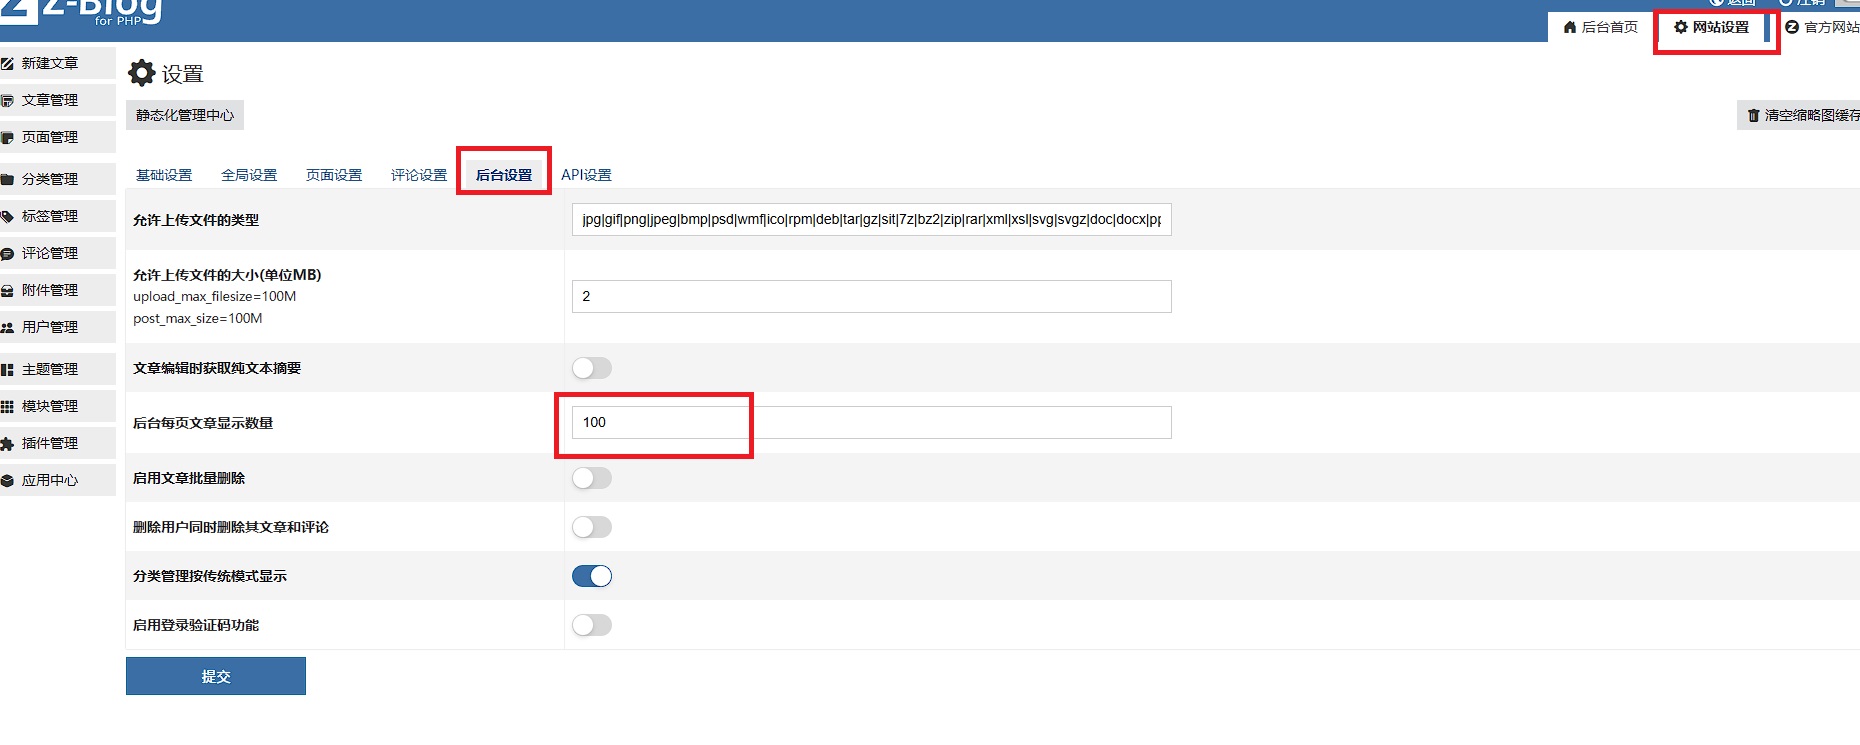Click the 新建文章 pencil icon in sidebar
The width and height of the screenshot is (1860, 745).
(7, 64)
